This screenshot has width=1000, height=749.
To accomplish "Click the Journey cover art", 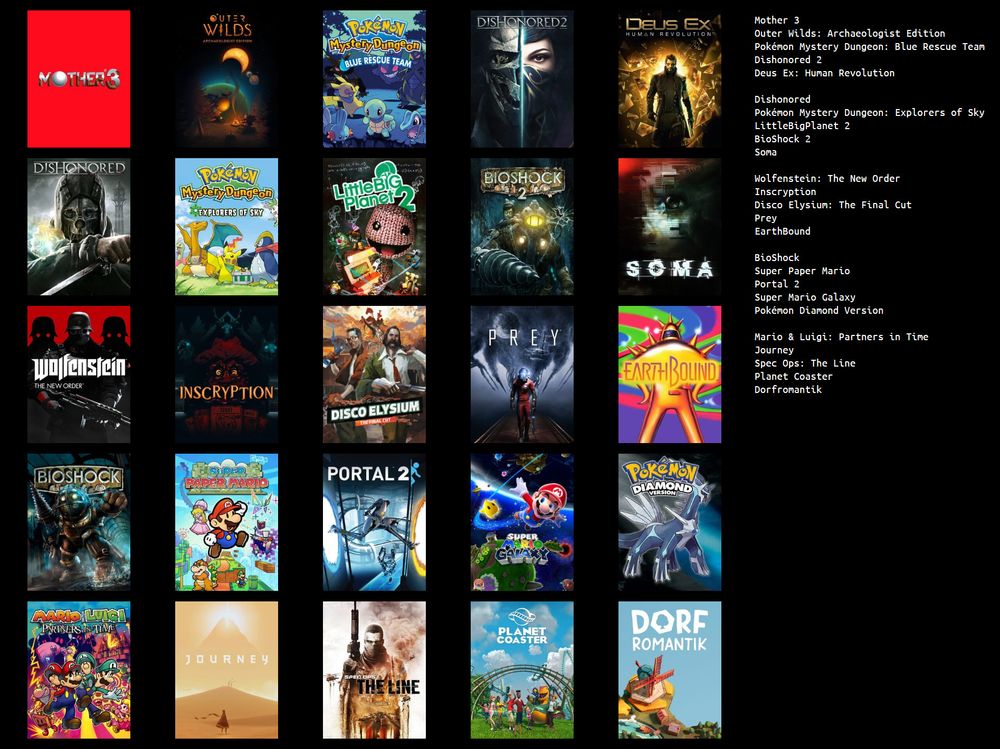I will [x=226, y=670].
